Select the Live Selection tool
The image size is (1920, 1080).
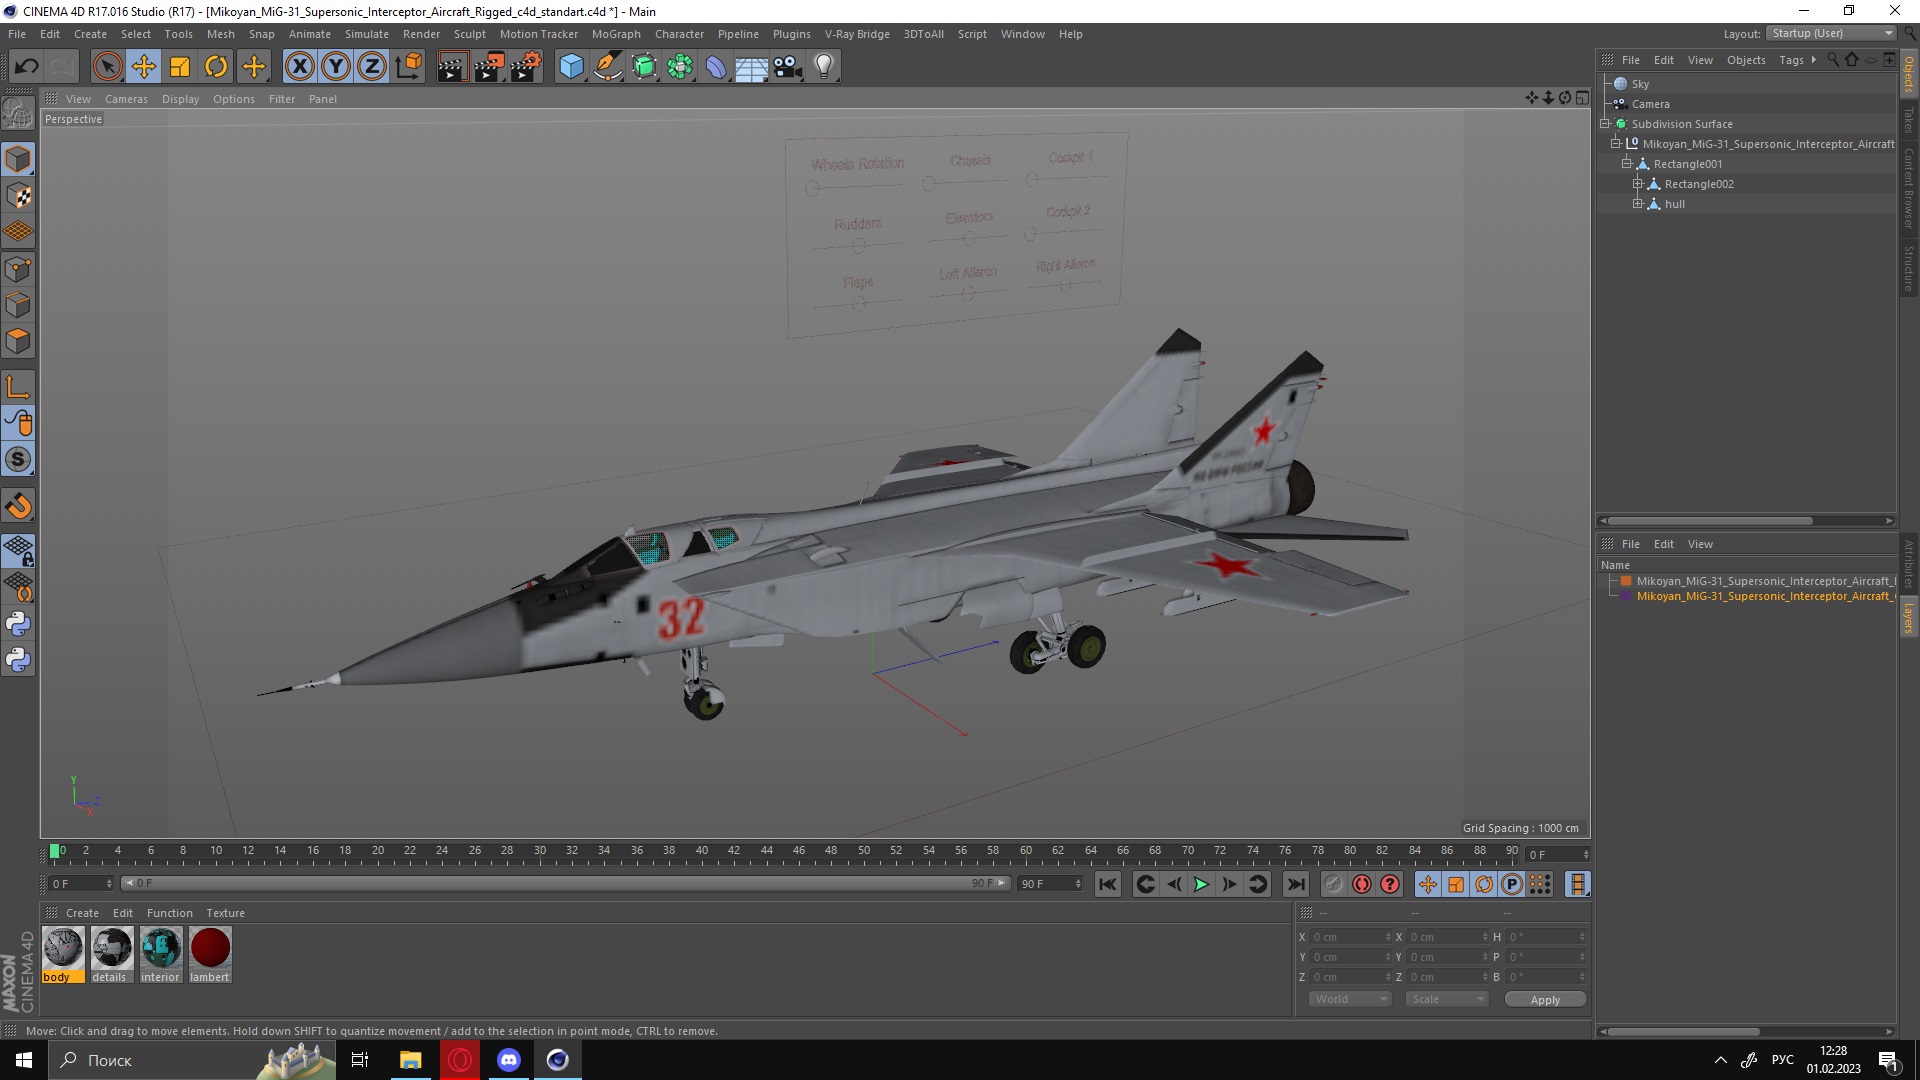(107, 67)
